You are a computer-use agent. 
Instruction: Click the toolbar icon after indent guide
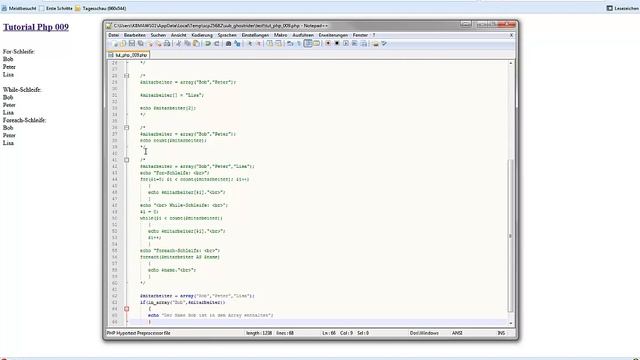point(316,44)
